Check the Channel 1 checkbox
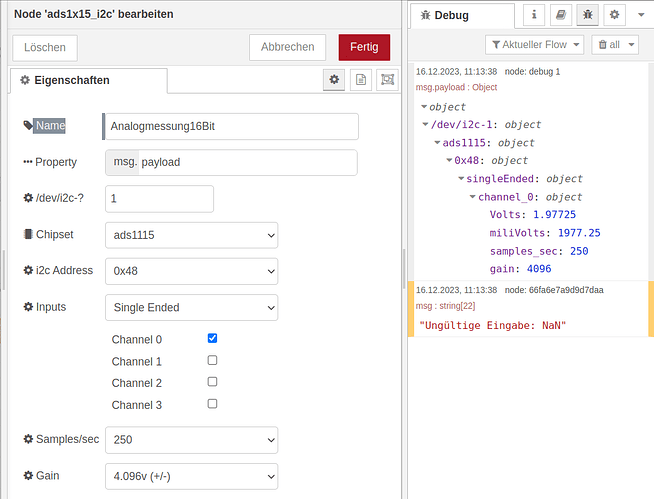This screenshot has height=499, width=654. tap(212, 360)
